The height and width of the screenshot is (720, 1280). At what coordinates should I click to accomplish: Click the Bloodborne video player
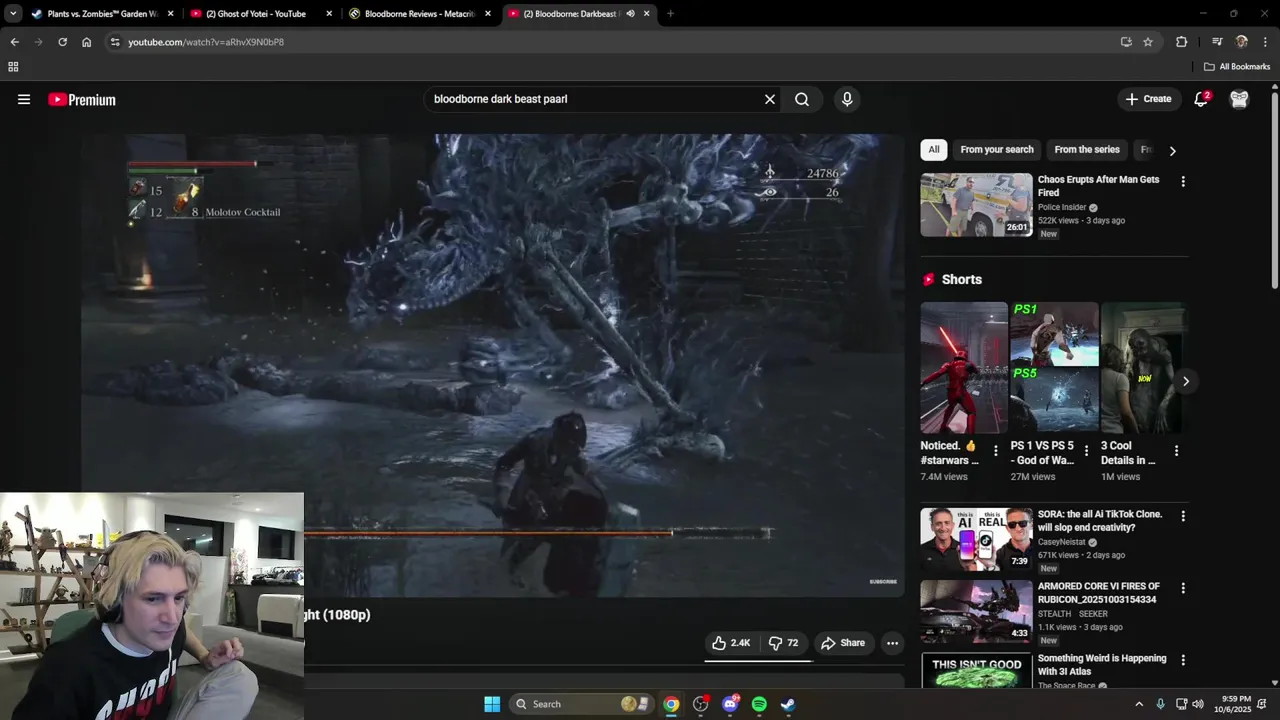pos(492,365)
